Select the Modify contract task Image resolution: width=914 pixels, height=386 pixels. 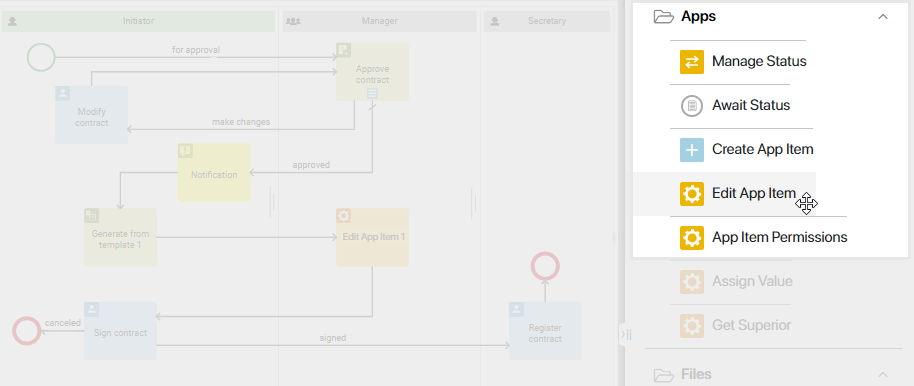[x=92, y=114]
